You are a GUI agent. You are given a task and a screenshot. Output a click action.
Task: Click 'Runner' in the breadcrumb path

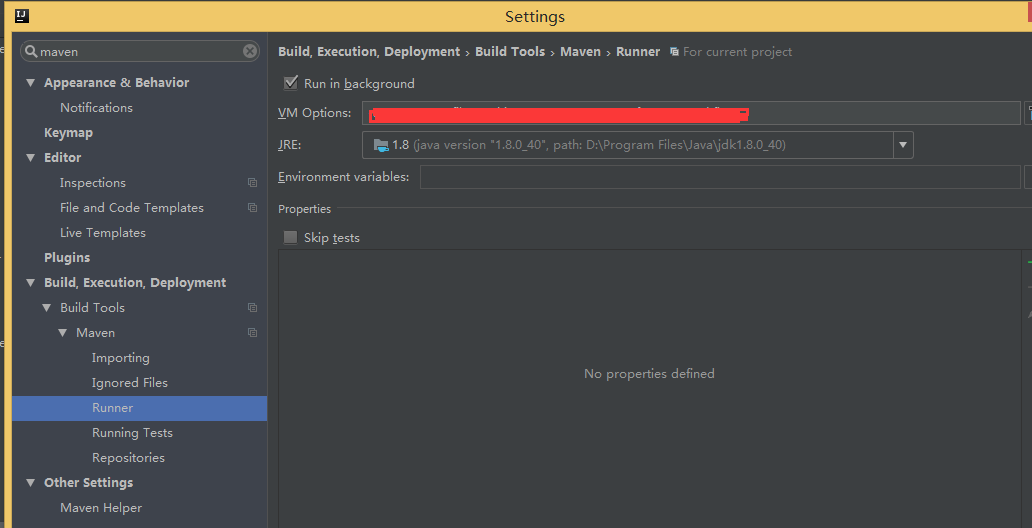(638, 51)
